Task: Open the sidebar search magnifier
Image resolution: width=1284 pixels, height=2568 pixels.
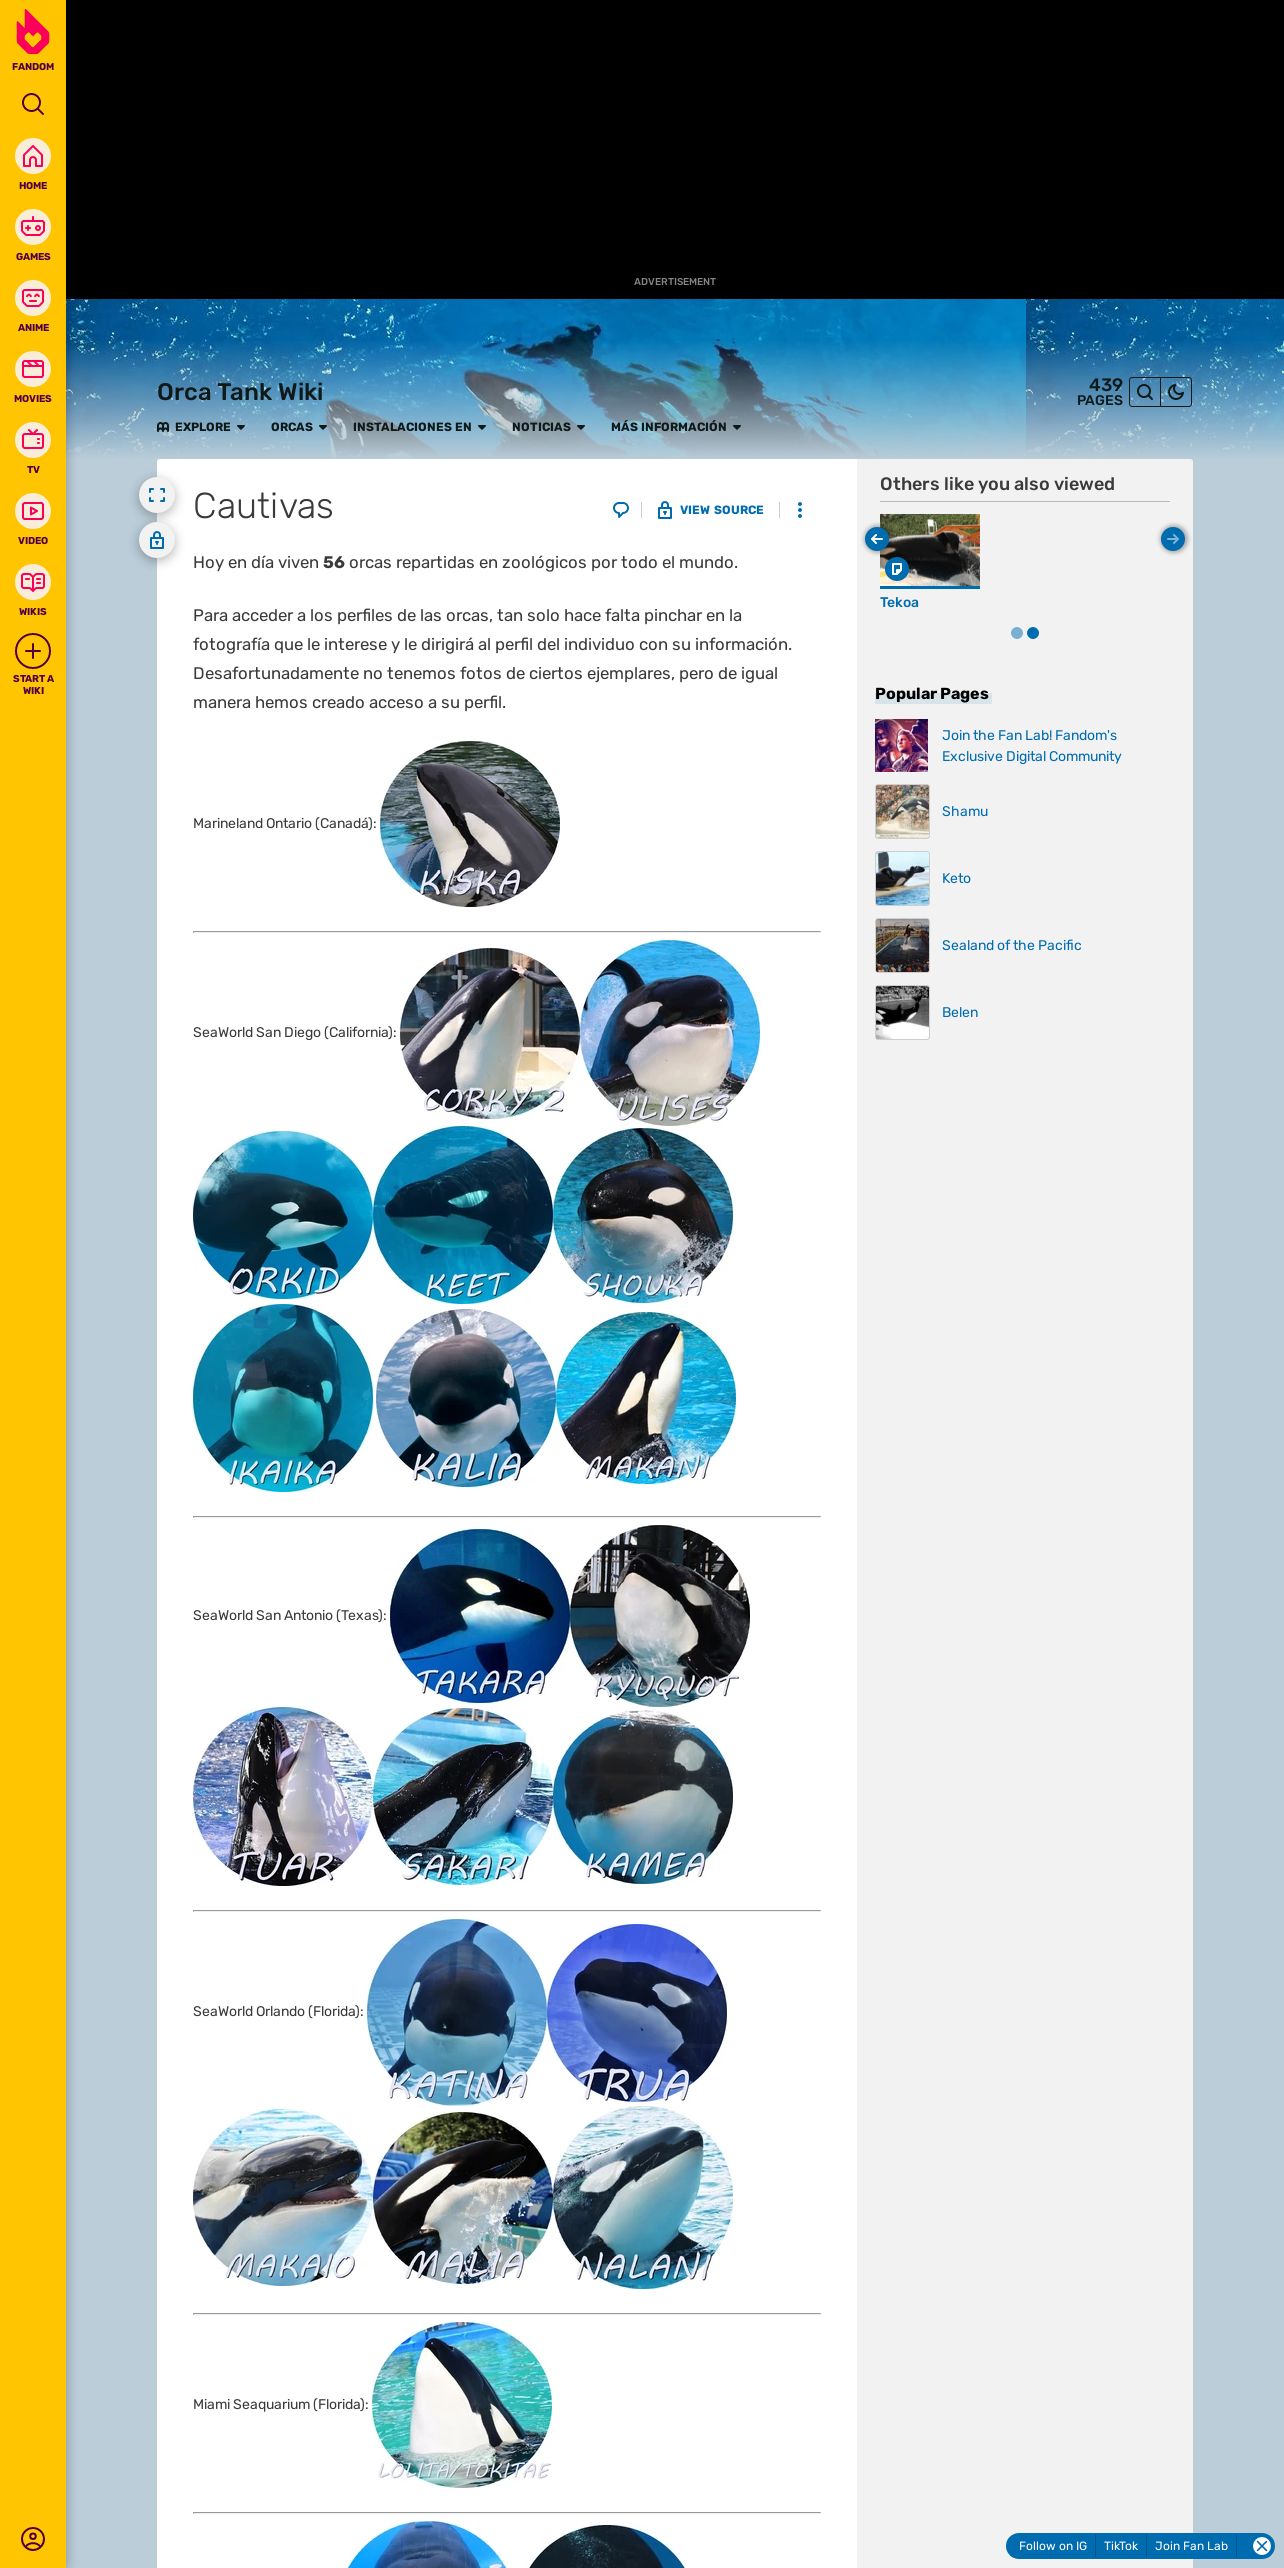Action: [33, 104]
